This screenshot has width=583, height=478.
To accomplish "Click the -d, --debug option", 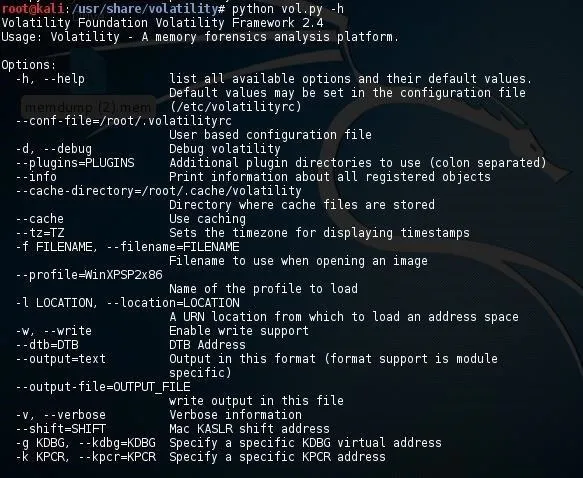I will click(x=54, y=149).
